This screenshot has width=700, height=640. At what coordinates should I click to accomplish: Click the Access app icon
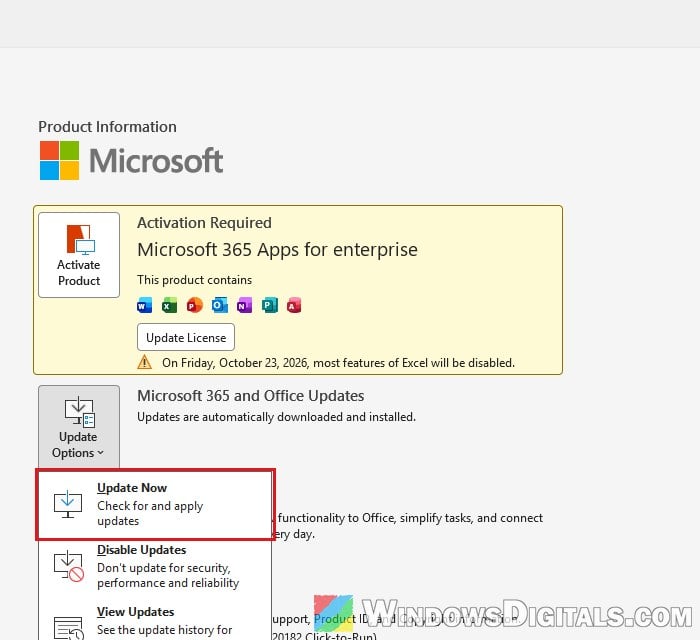click(294, 305)
